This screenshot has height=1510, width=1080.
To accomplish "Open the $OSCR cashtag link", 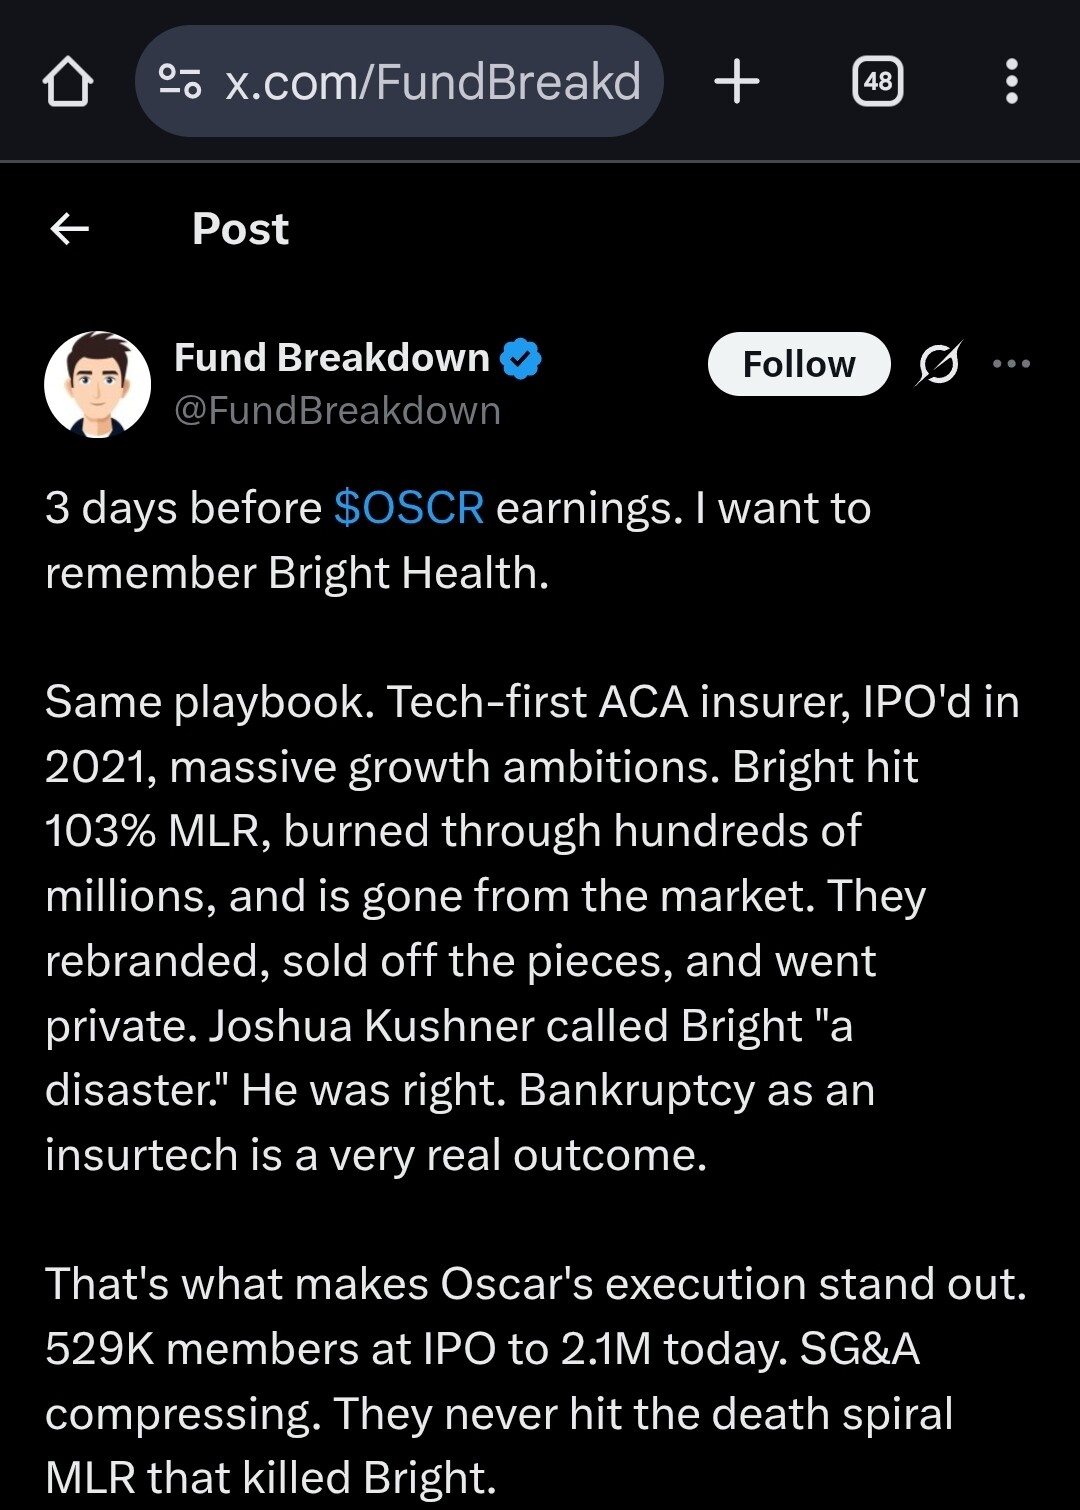I will point(409,508).
